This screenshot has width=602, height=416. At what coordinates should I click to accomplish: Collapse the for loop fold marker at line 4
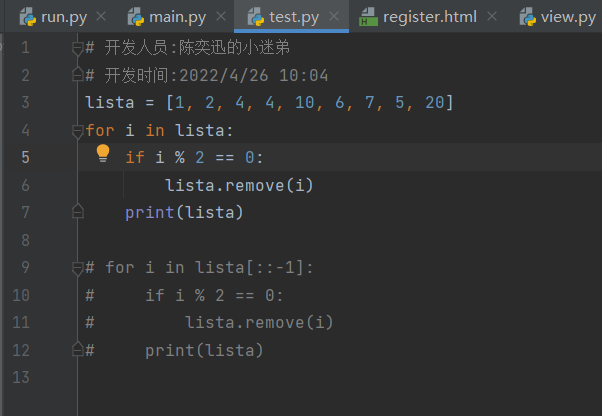point(78,130)
